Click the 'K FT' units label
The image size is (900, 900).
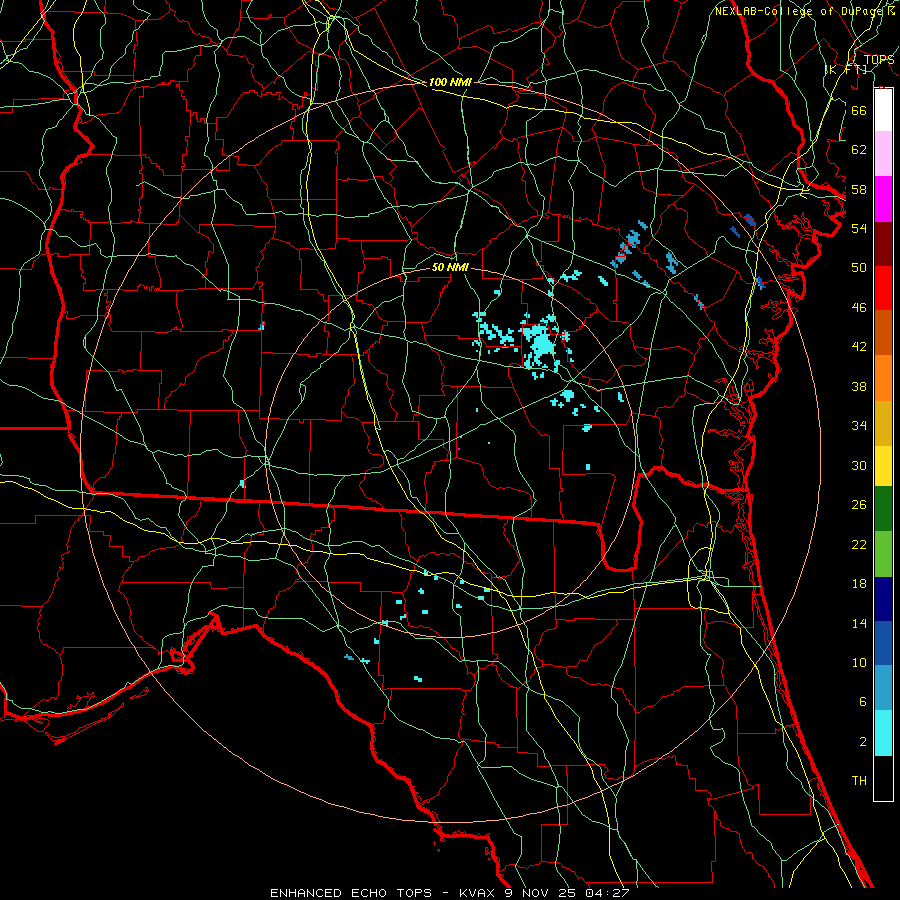pyautogui.click(x=845, y=69)
